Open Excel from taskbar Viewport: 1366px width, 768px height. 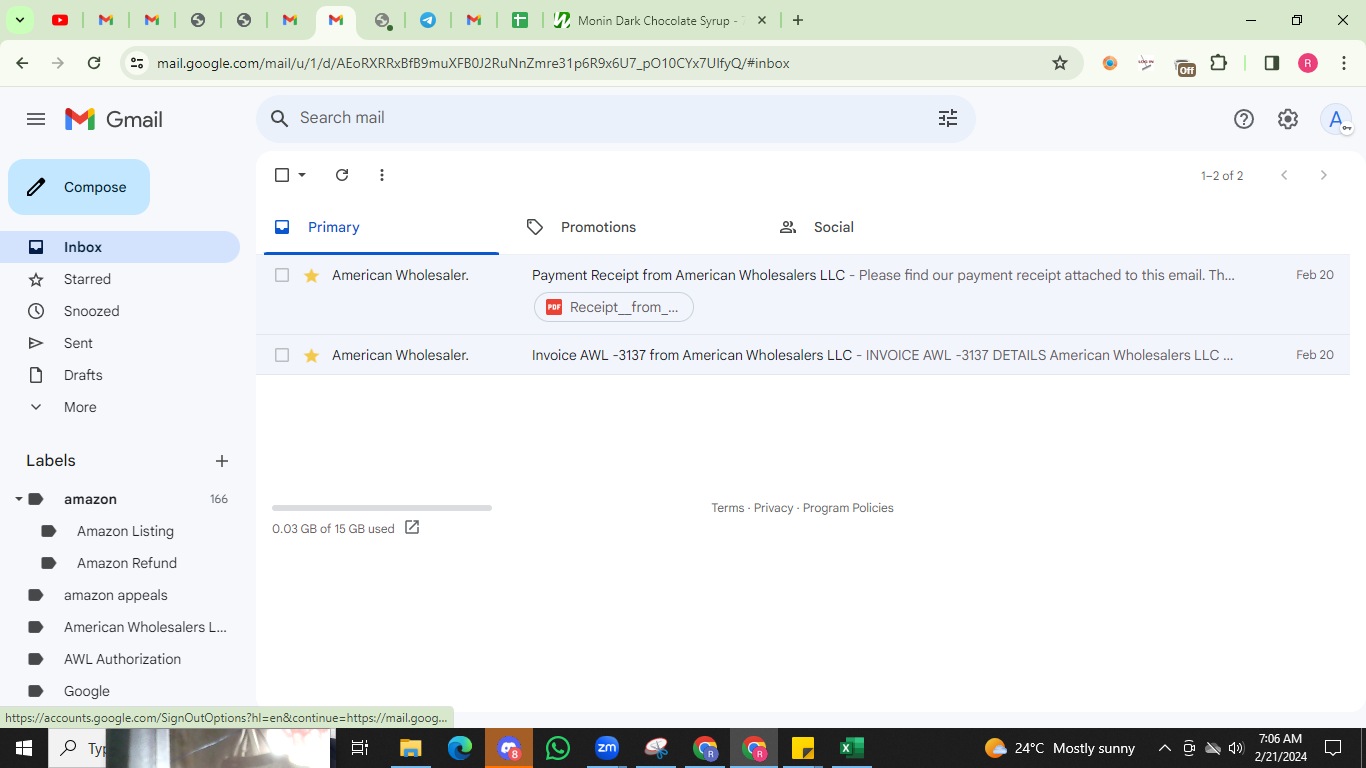(852, 748)
